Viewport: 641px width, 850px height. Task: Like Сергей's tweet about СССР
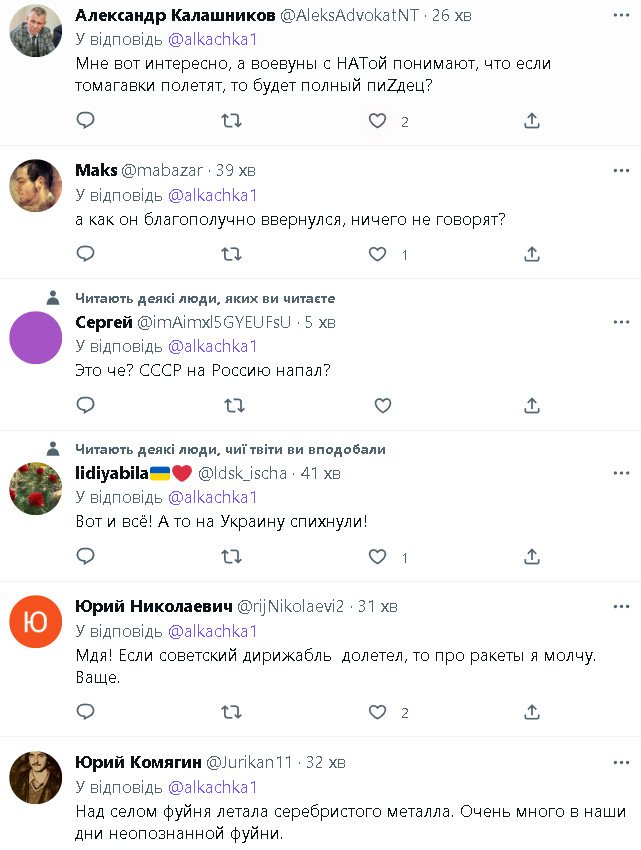tap(382, 405)
